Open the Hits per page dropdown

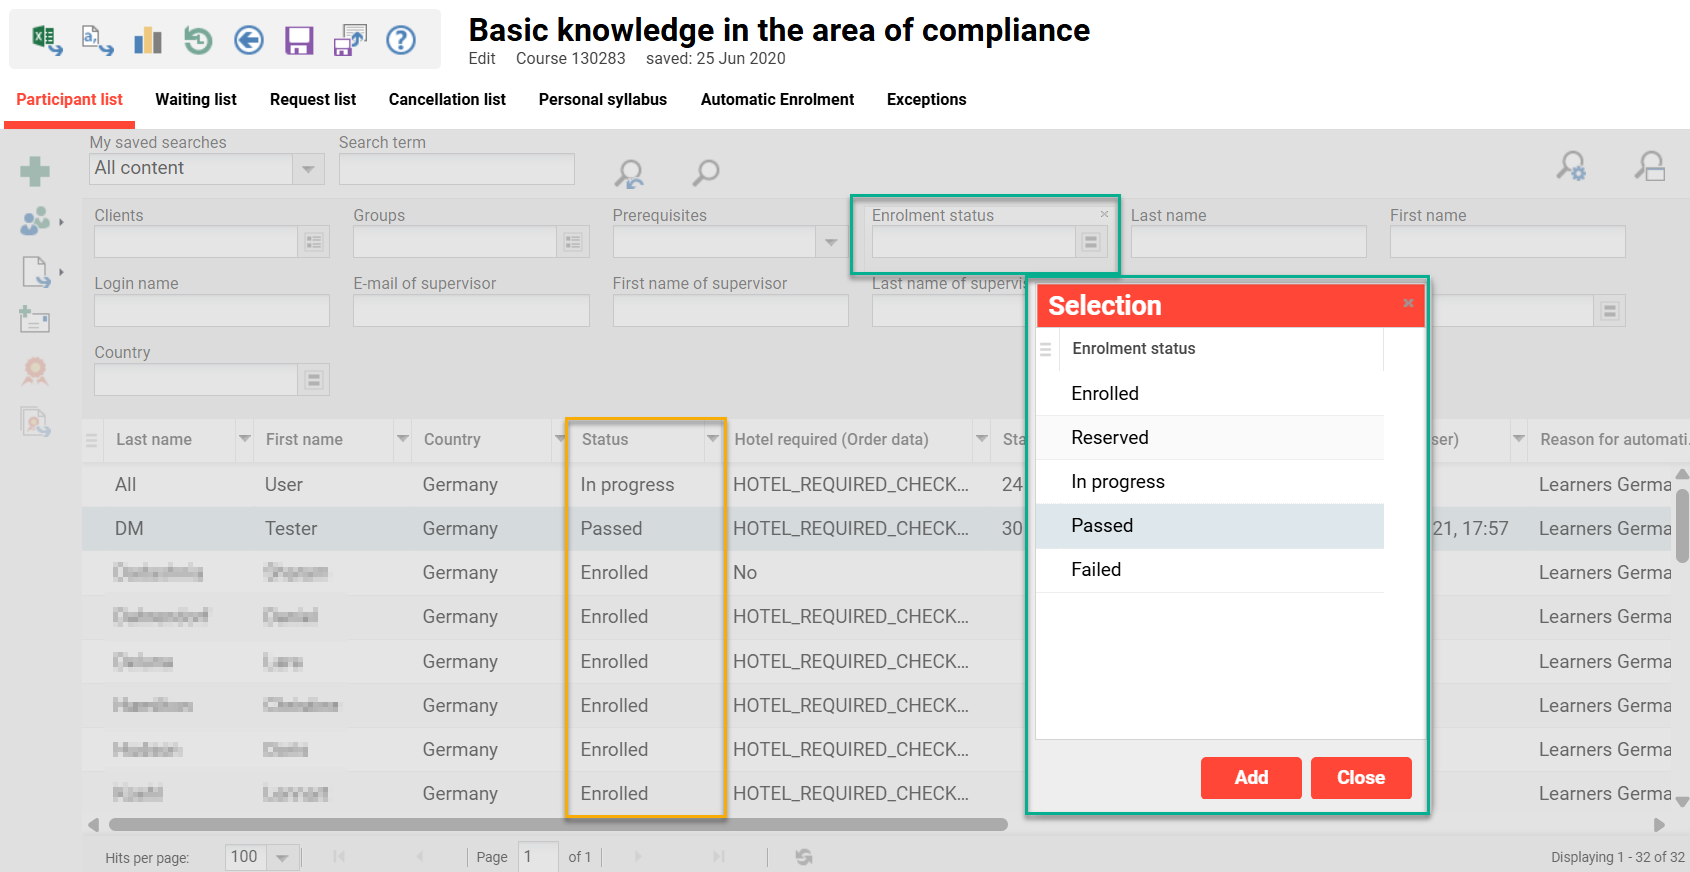click(282, 858)
